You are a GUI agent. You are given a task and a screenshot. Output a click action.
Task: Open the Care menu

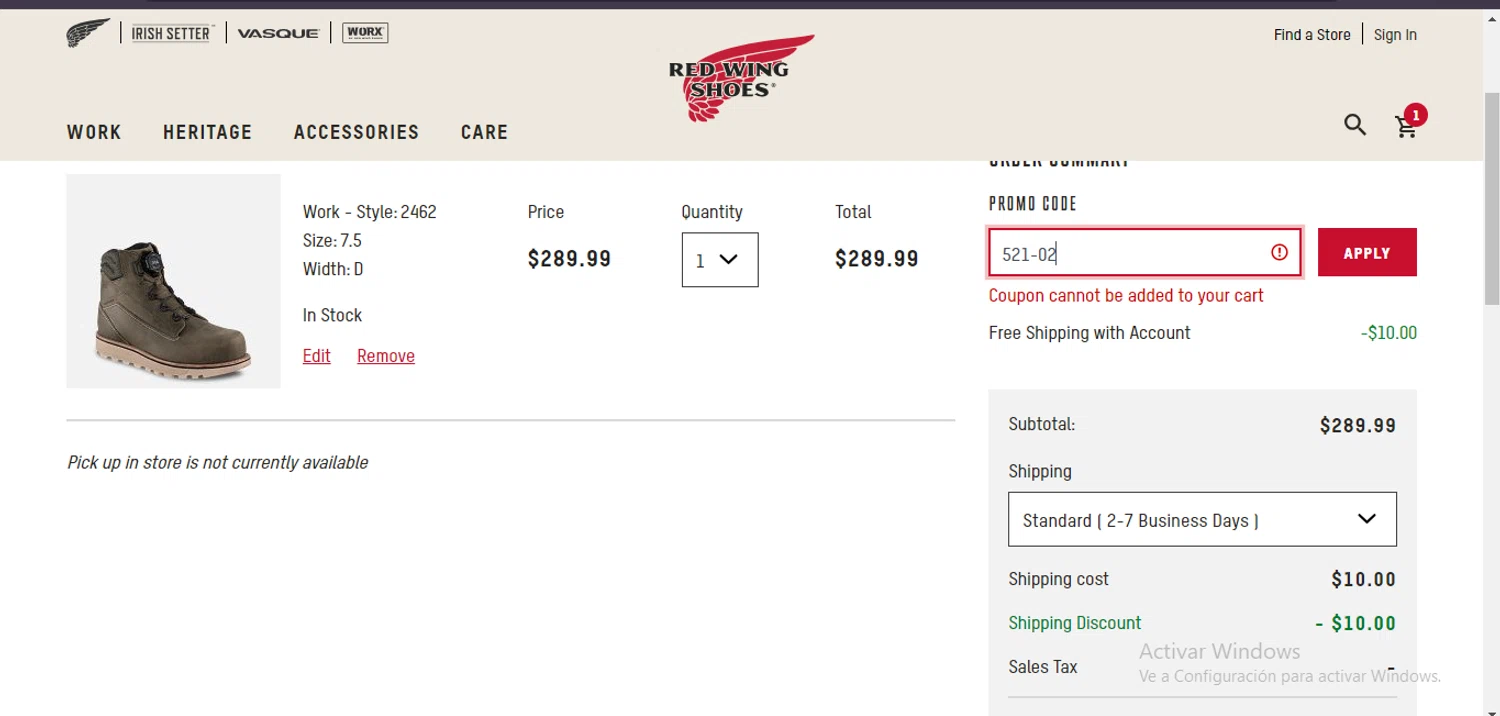(484, 132)
